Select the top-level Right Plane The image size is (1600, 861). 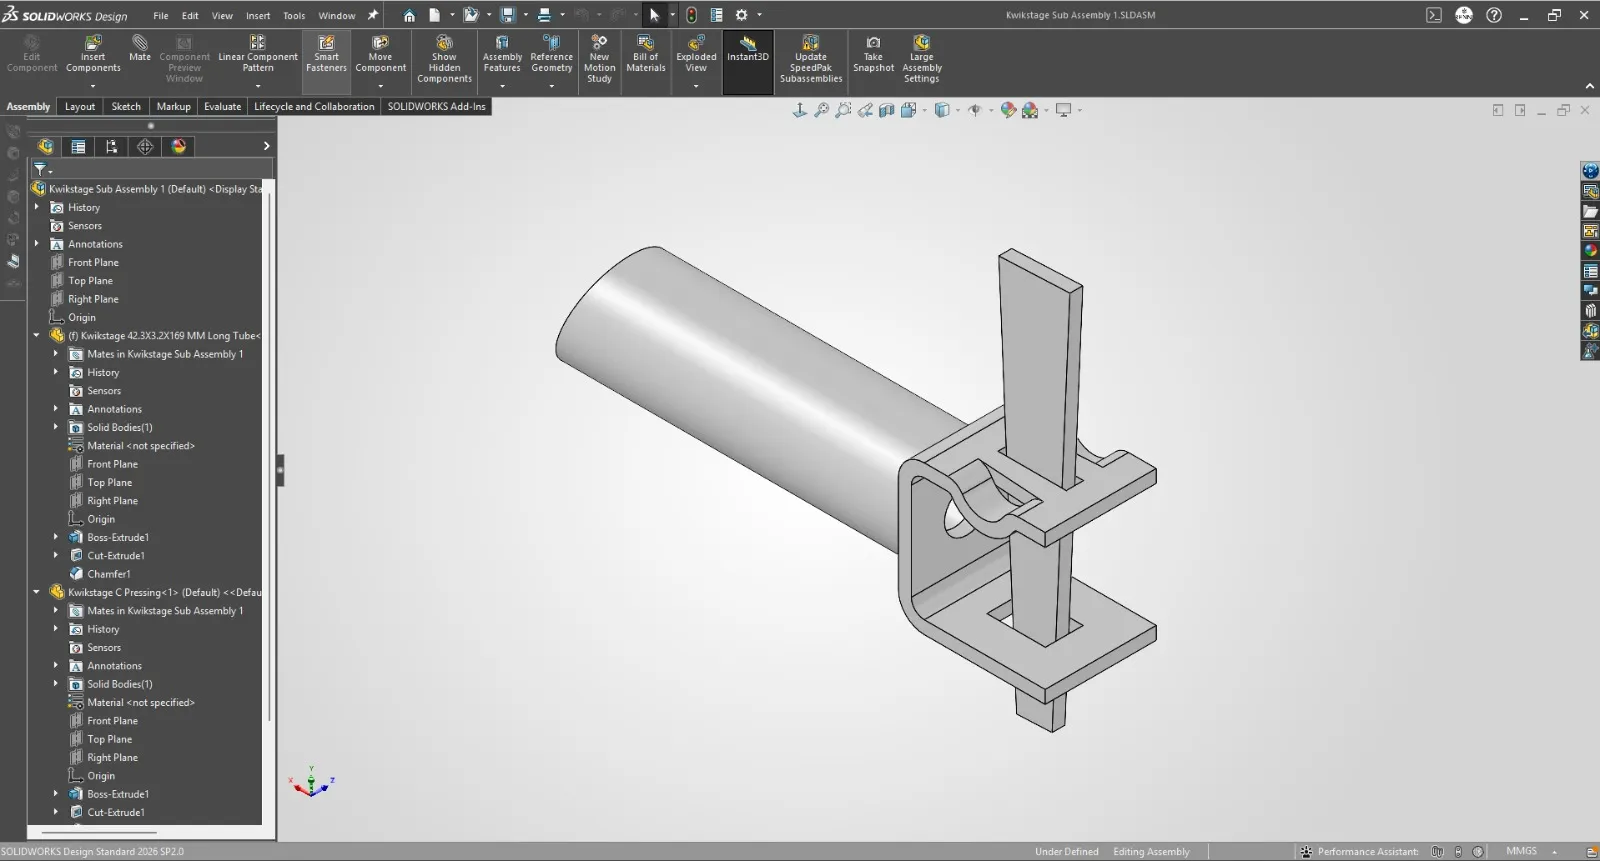pos(93,299)
